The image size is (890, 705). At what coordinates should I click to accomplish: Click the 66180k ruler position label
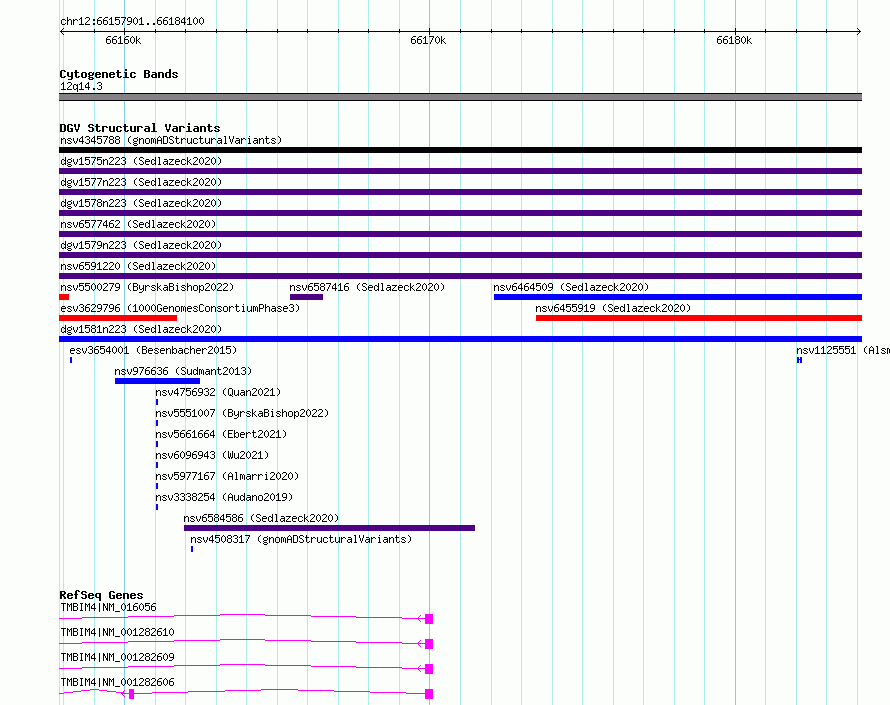(734, 40)
